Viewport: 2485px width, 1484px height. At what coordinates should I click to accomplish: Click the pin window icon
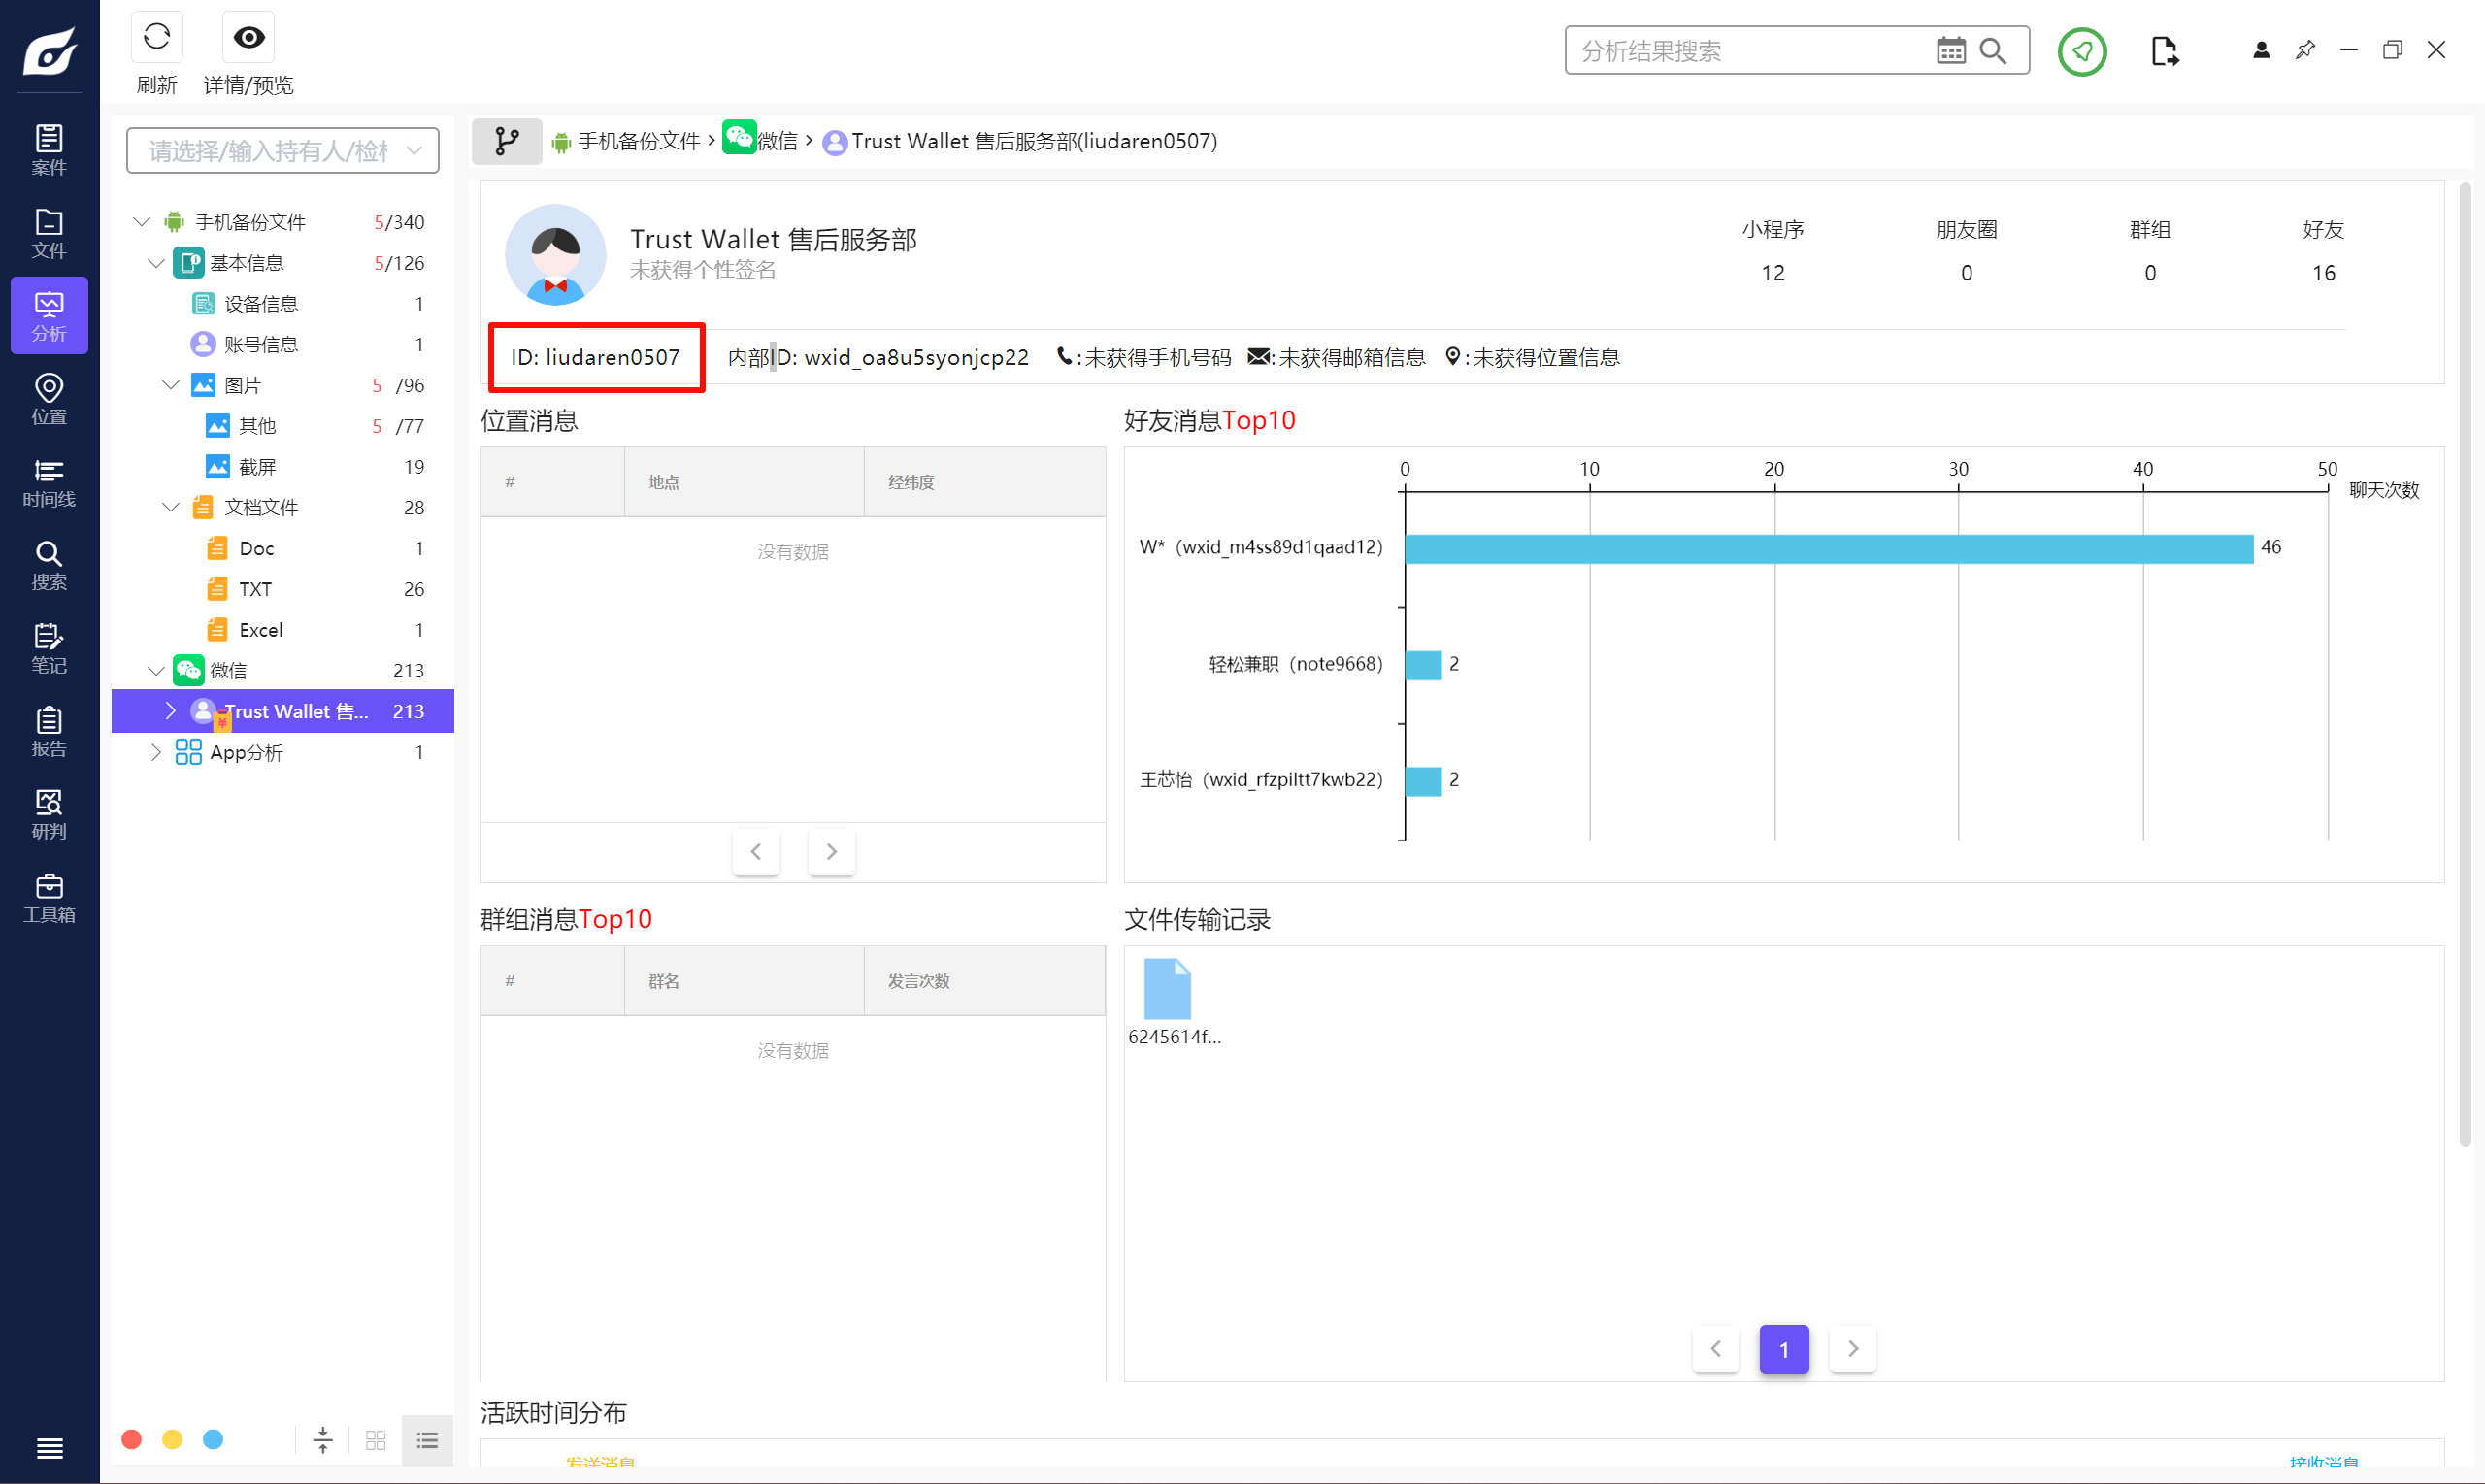click(2305, 49)
